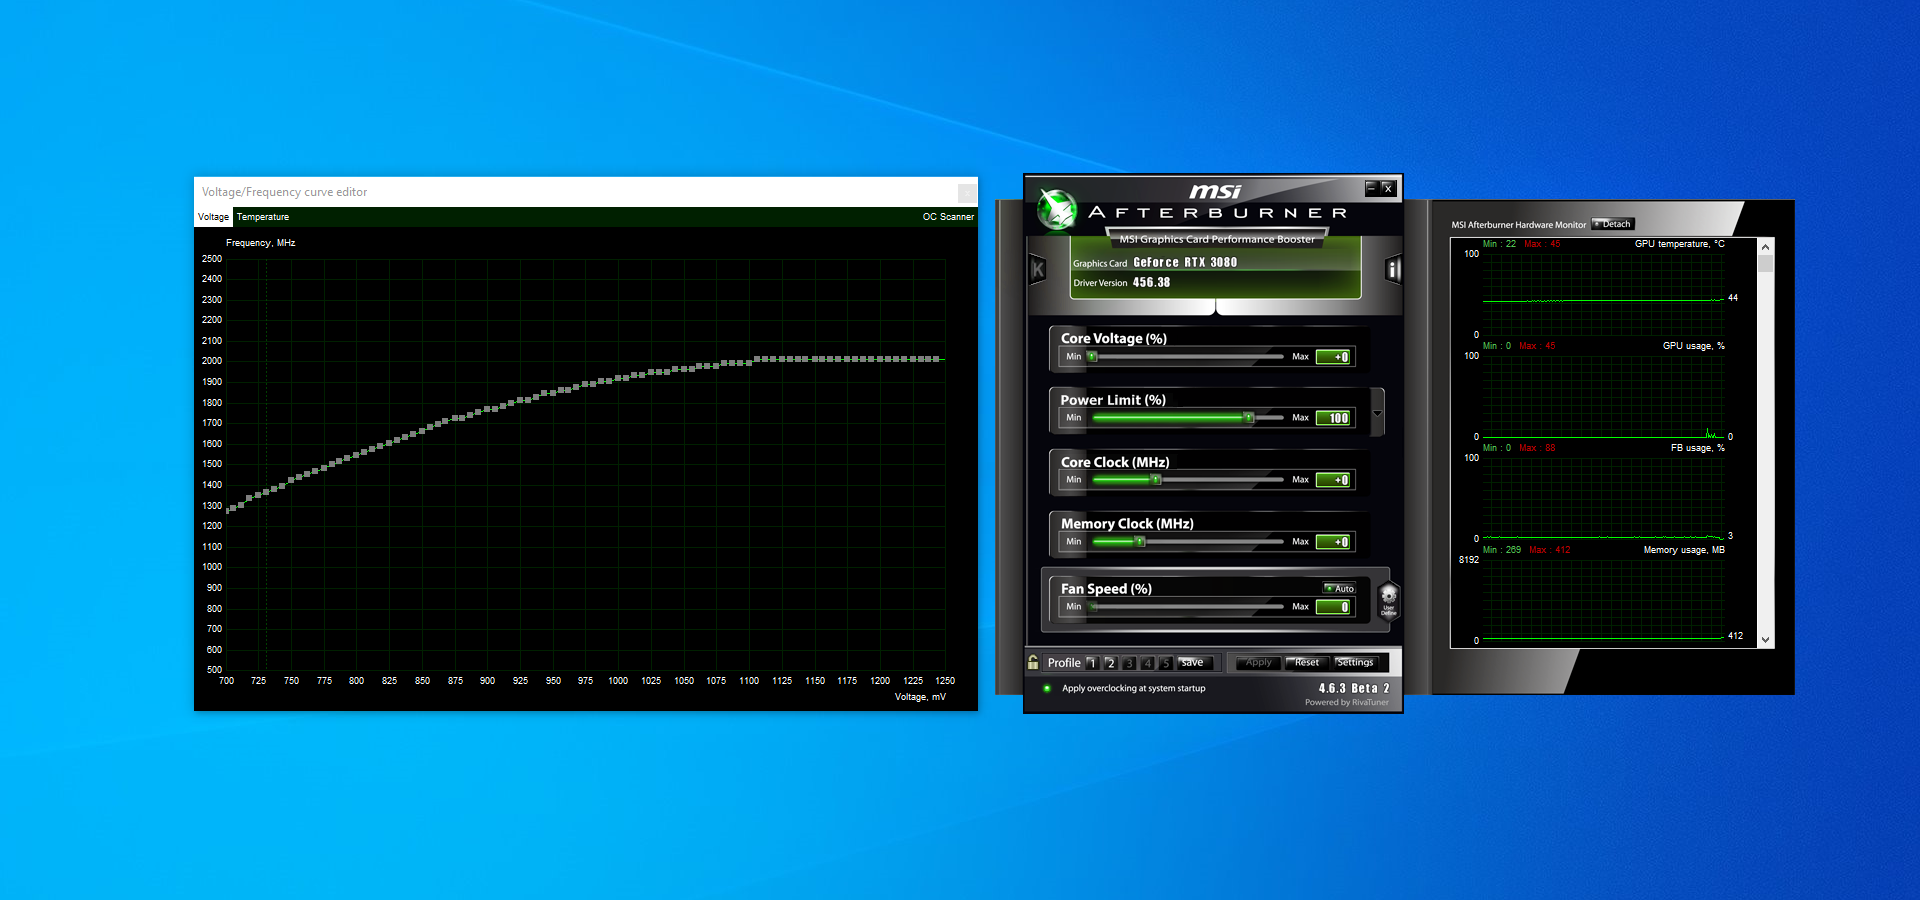Toggle the fan speed Auto mode
Image resolution: width=1920 pixels, height=900 pixels.
coord(1340,588)
